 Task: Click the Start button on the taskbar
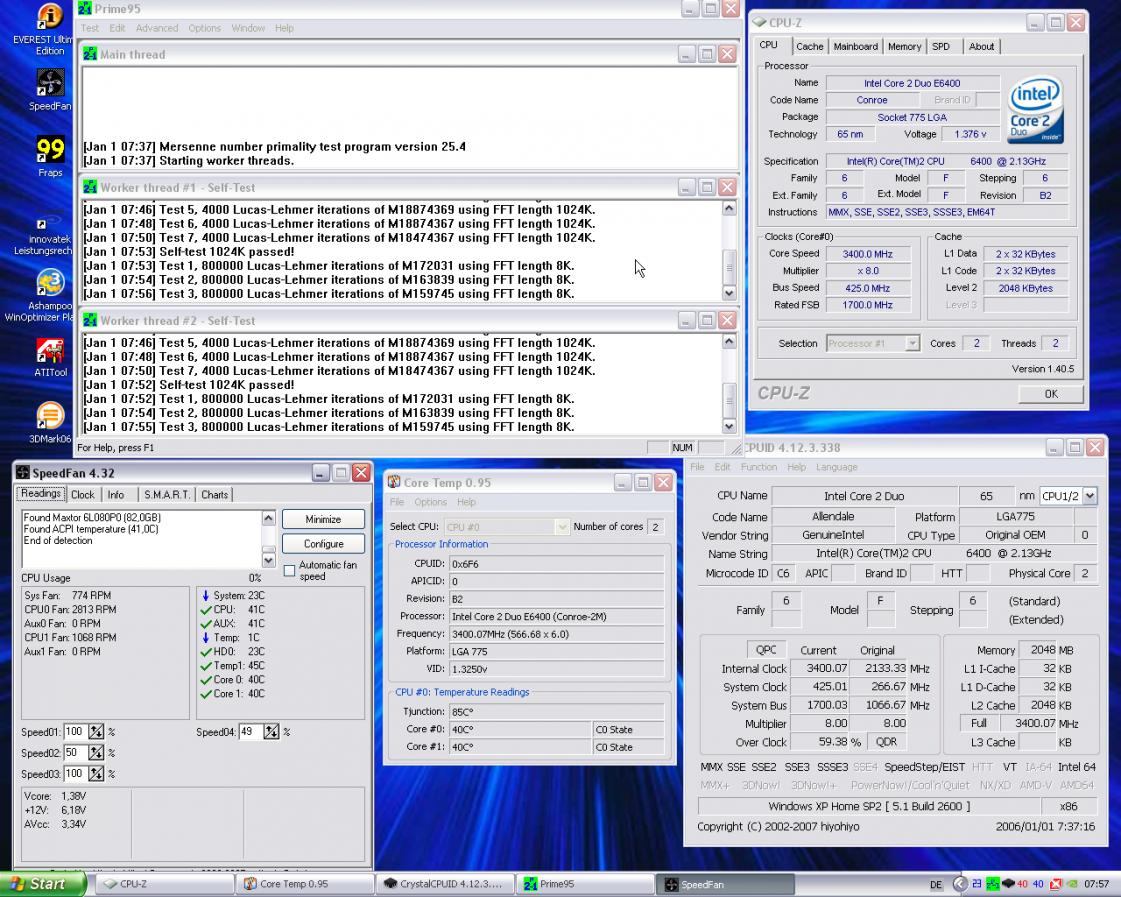[43, 884]
